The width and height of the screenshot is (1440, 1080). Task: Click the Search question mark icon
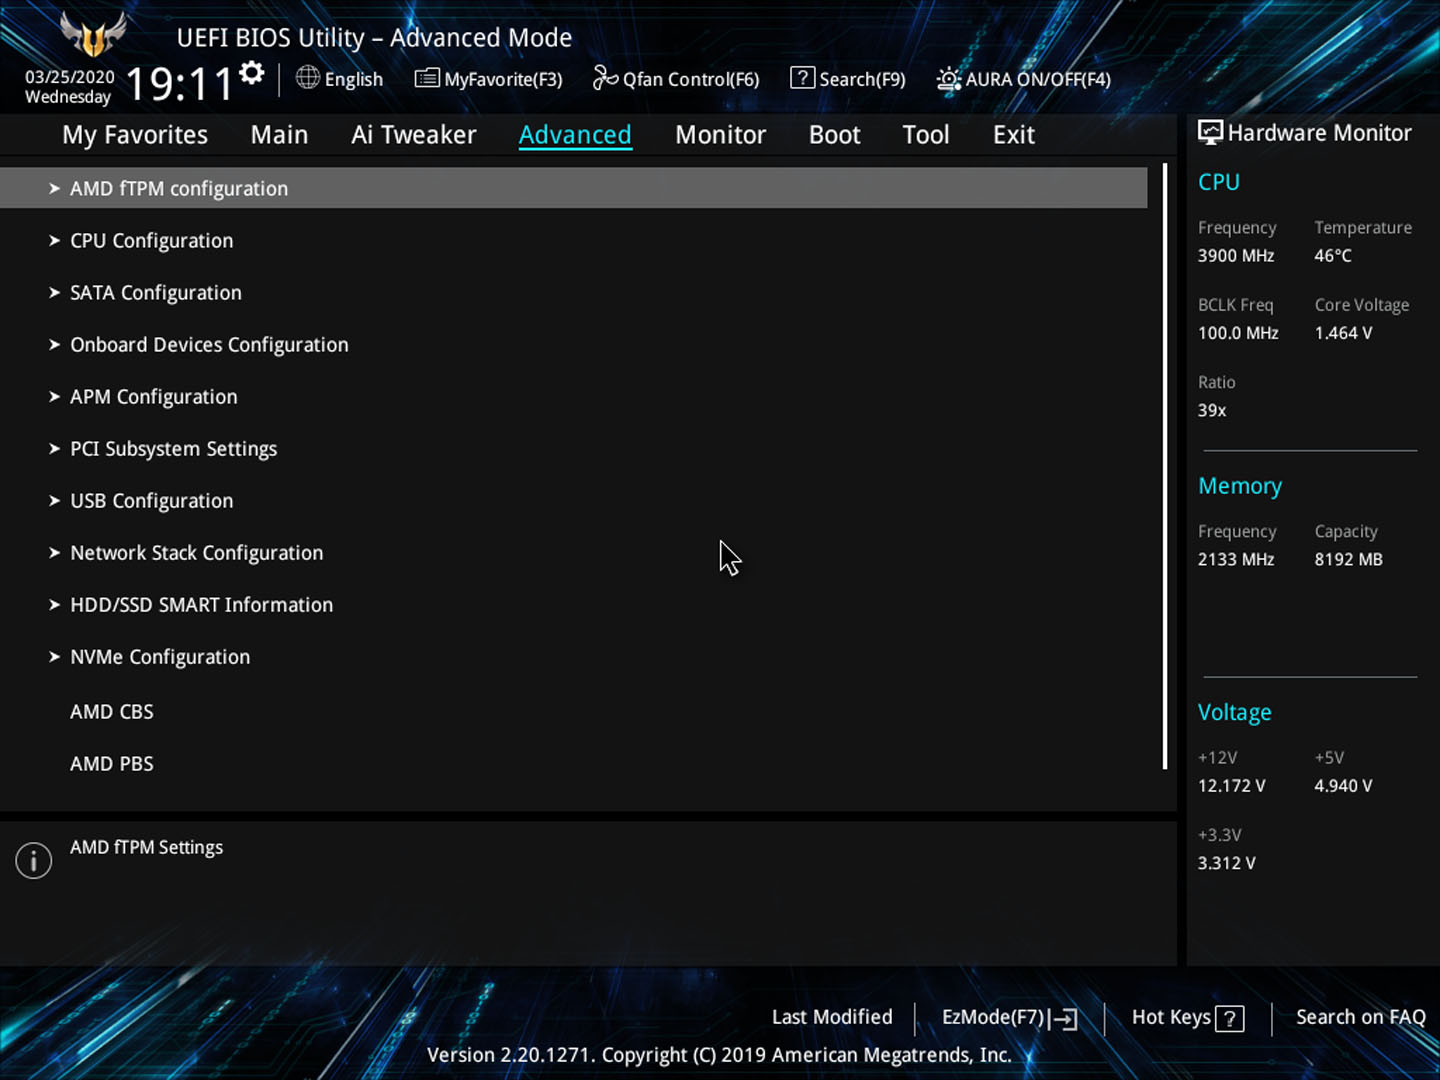802,78
